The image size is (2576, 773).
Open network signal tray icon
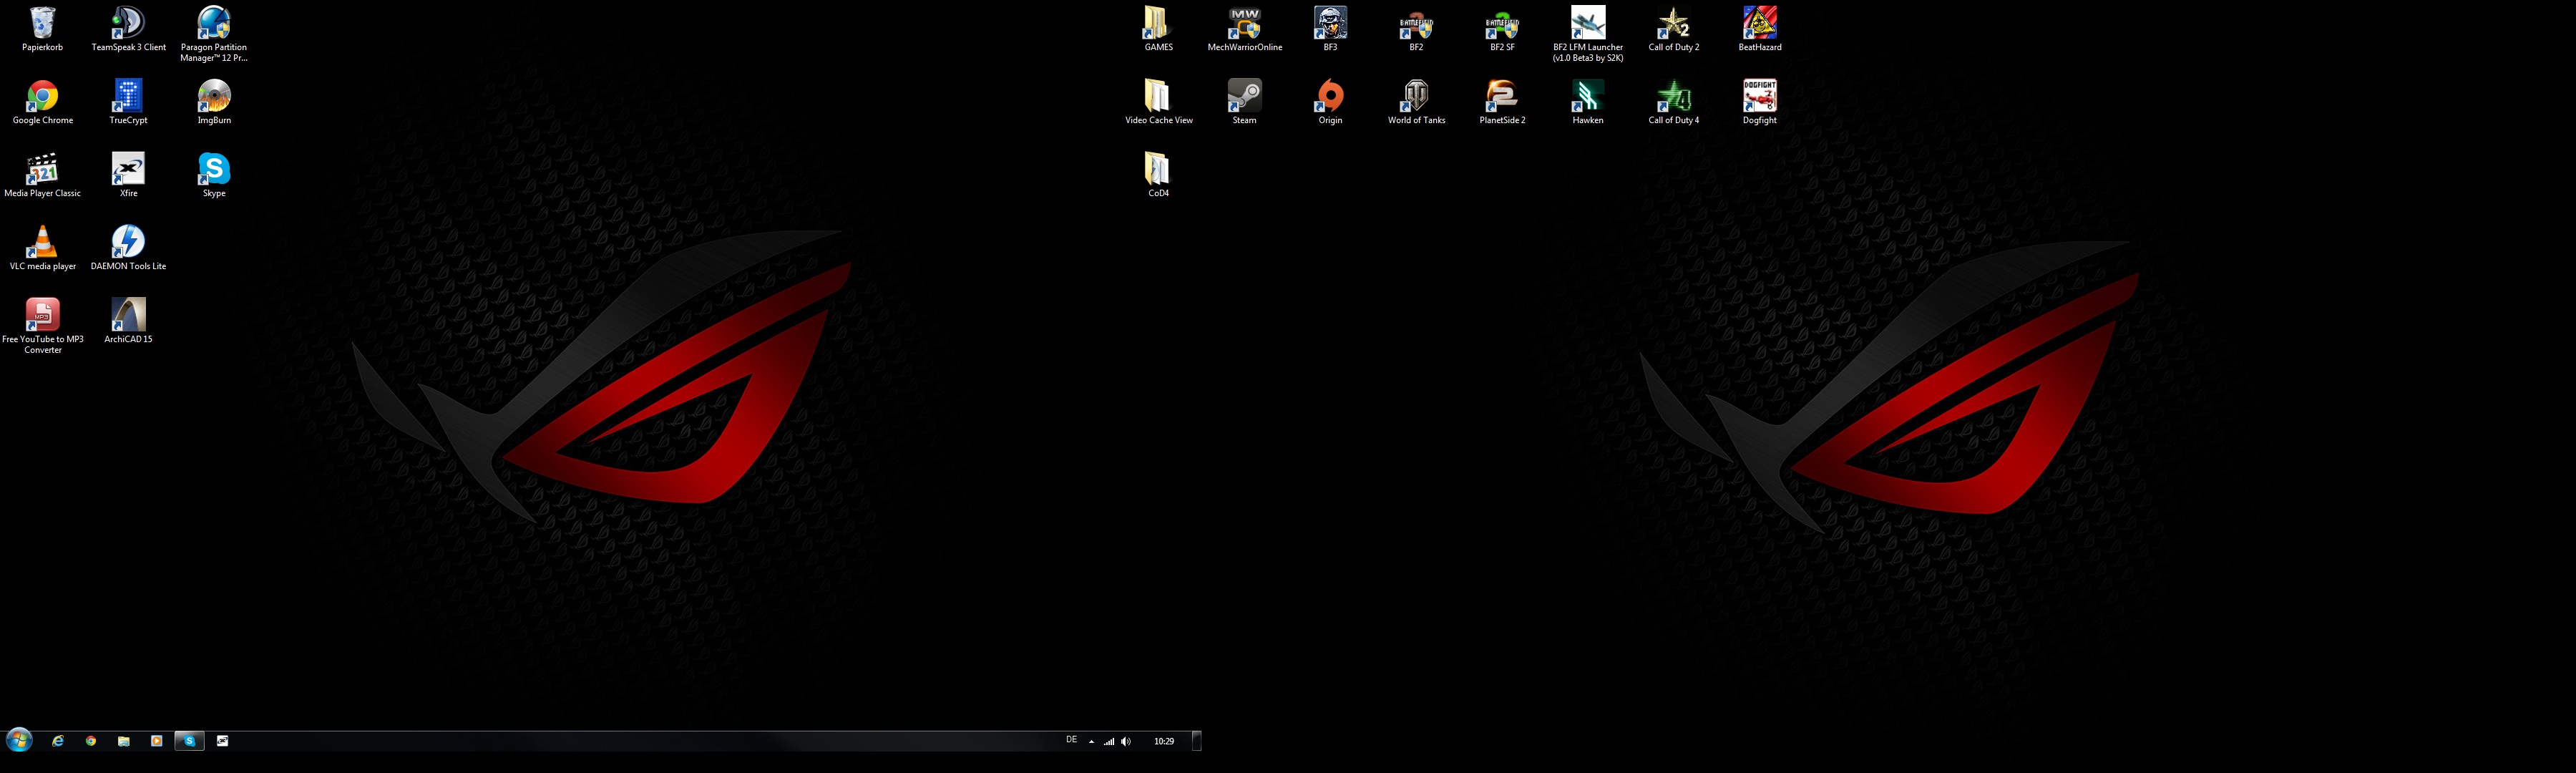tap(1109, 742)
